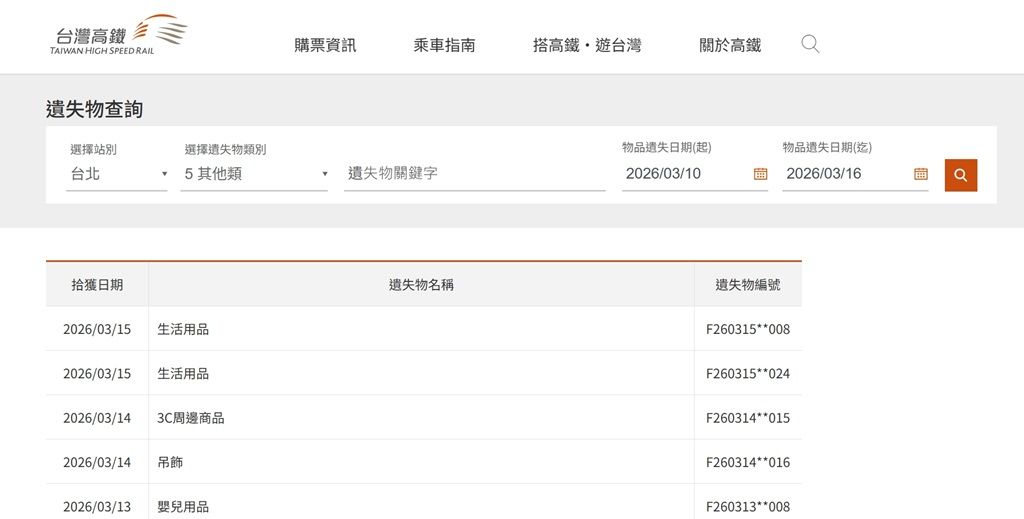Select the 遺失物名稱 column header

[x=421, y=285]
